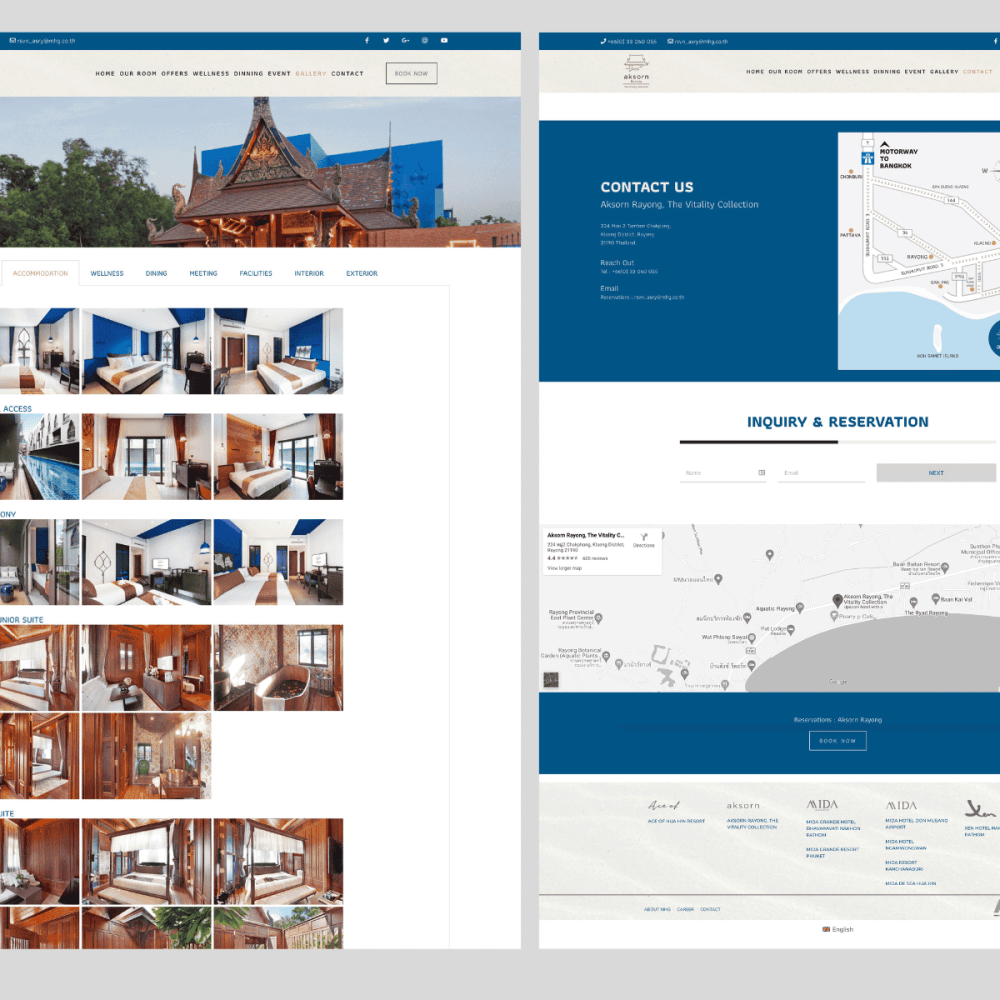Click the illustrated location map beside Contact Us

pyautogui.click(x=918, y=251)
